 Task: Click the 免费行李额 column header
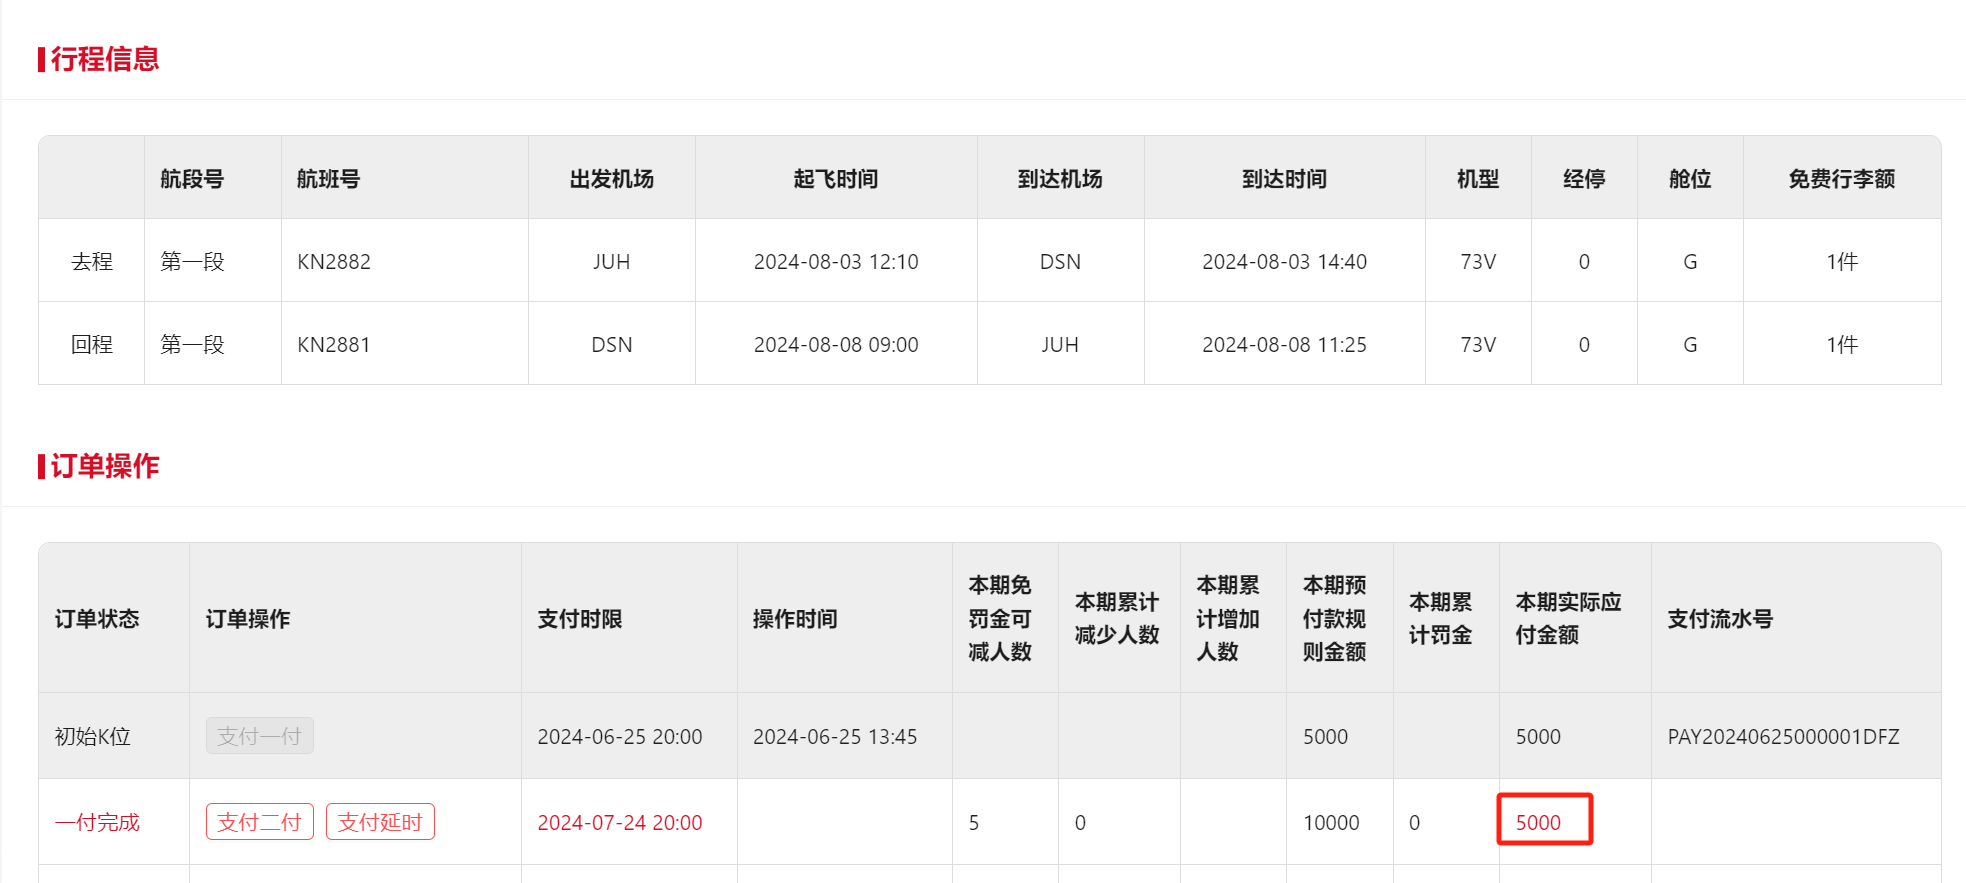(x=1842, y=179)
